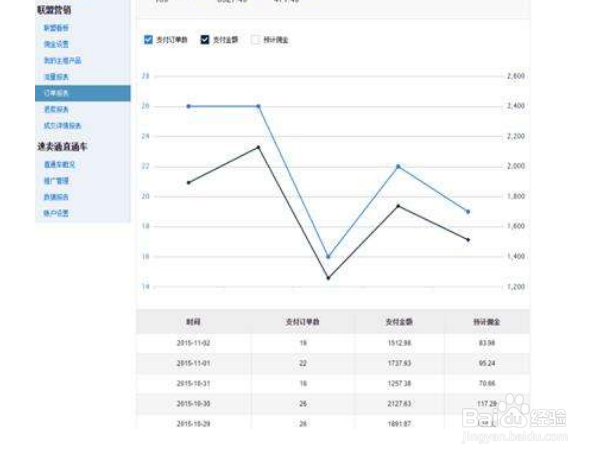Click the commission cell 83.98

487,343
